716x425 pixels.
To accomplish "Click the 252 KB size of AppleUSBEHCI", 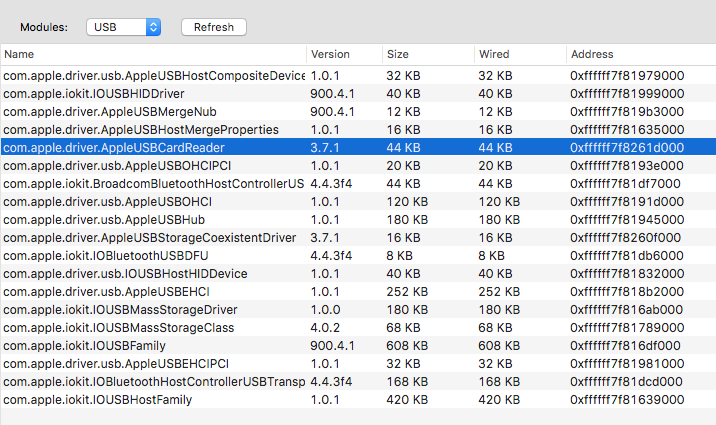I will [407, 292].
